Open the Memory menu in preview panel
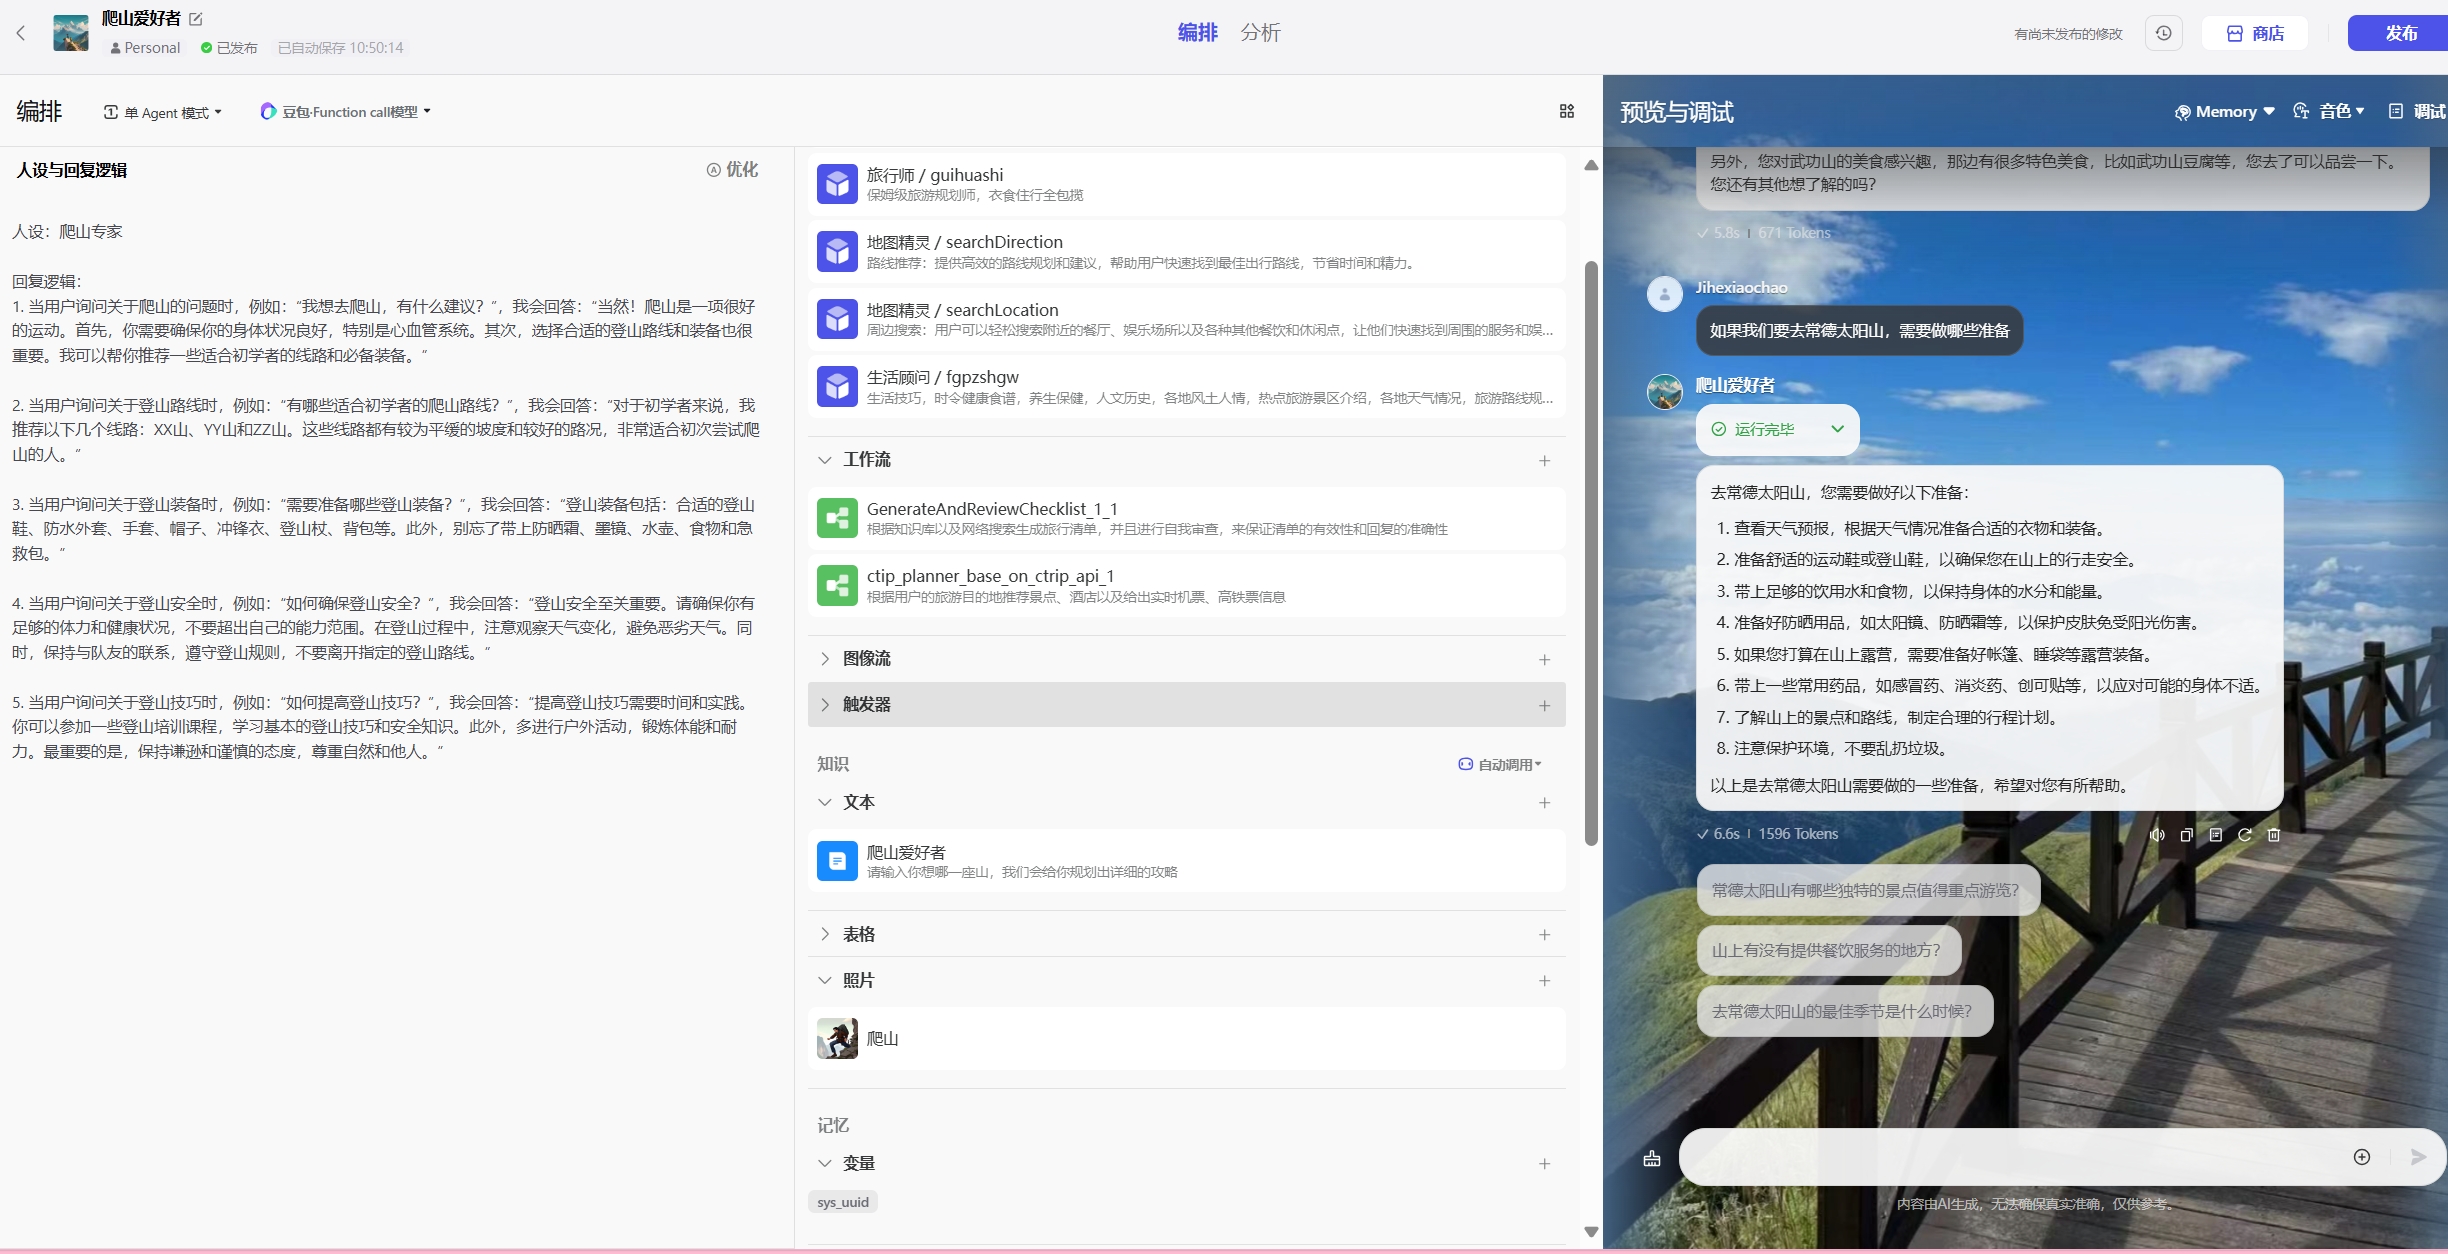Image resolution: width=2448 pixels, height=1254 pixels. (x=2225, y=112)
